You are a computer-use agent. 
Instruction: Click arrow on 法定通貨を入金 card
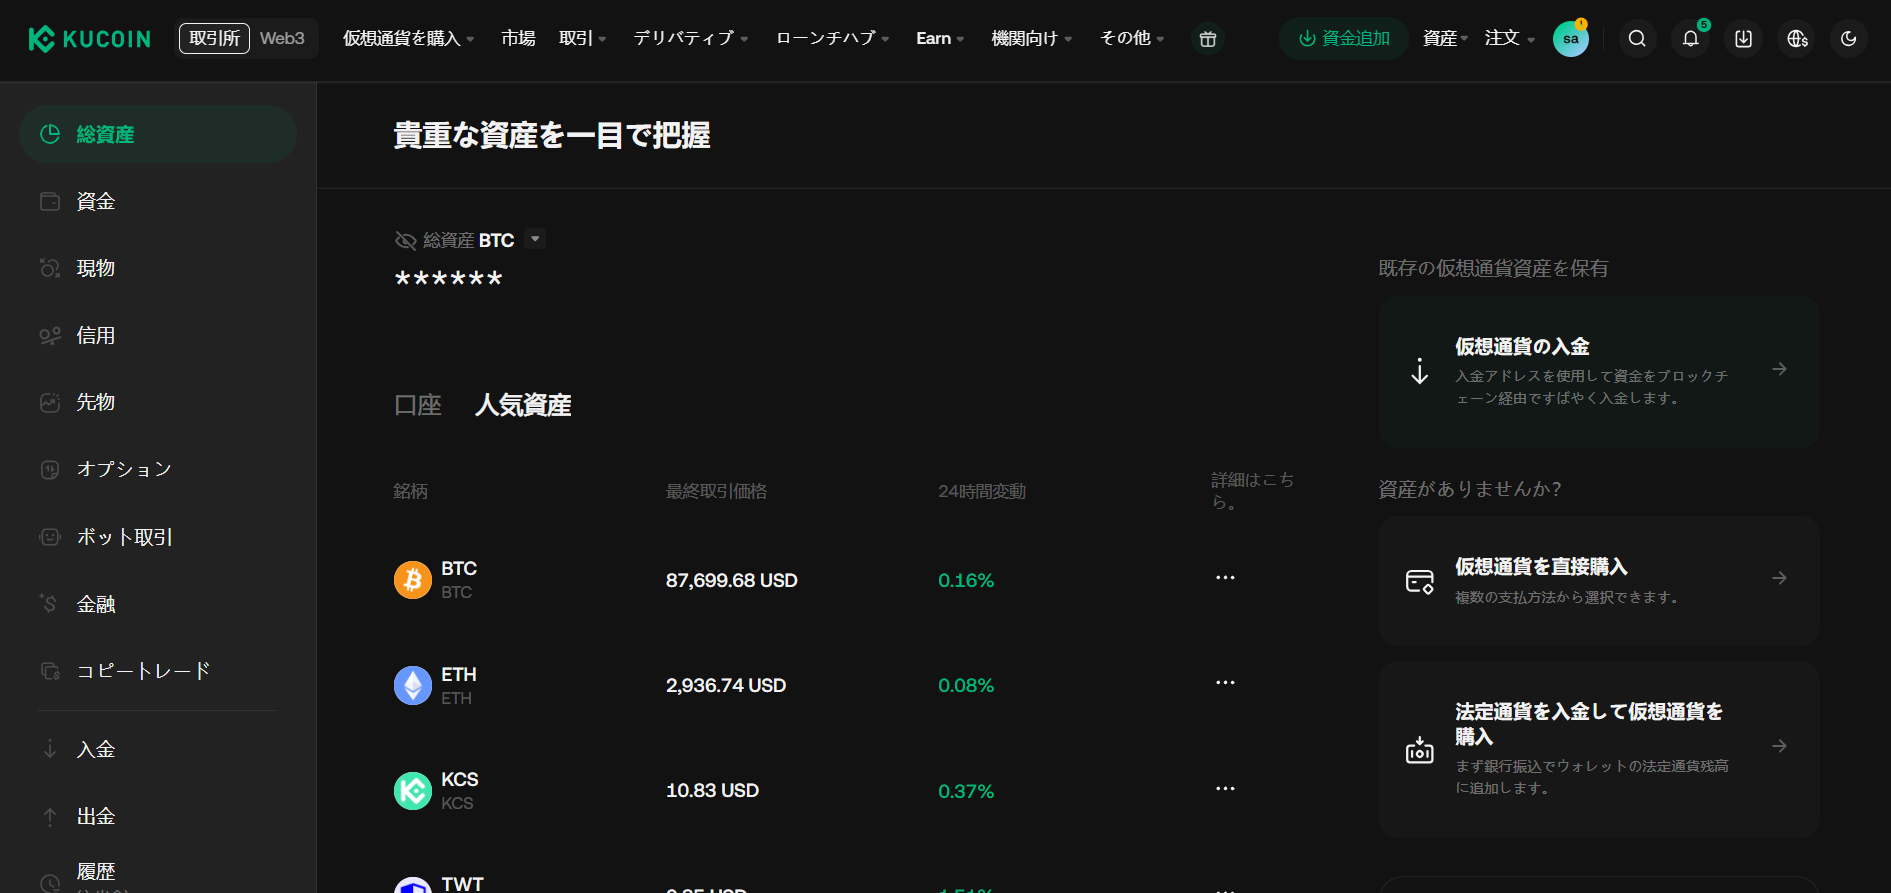1779,746
